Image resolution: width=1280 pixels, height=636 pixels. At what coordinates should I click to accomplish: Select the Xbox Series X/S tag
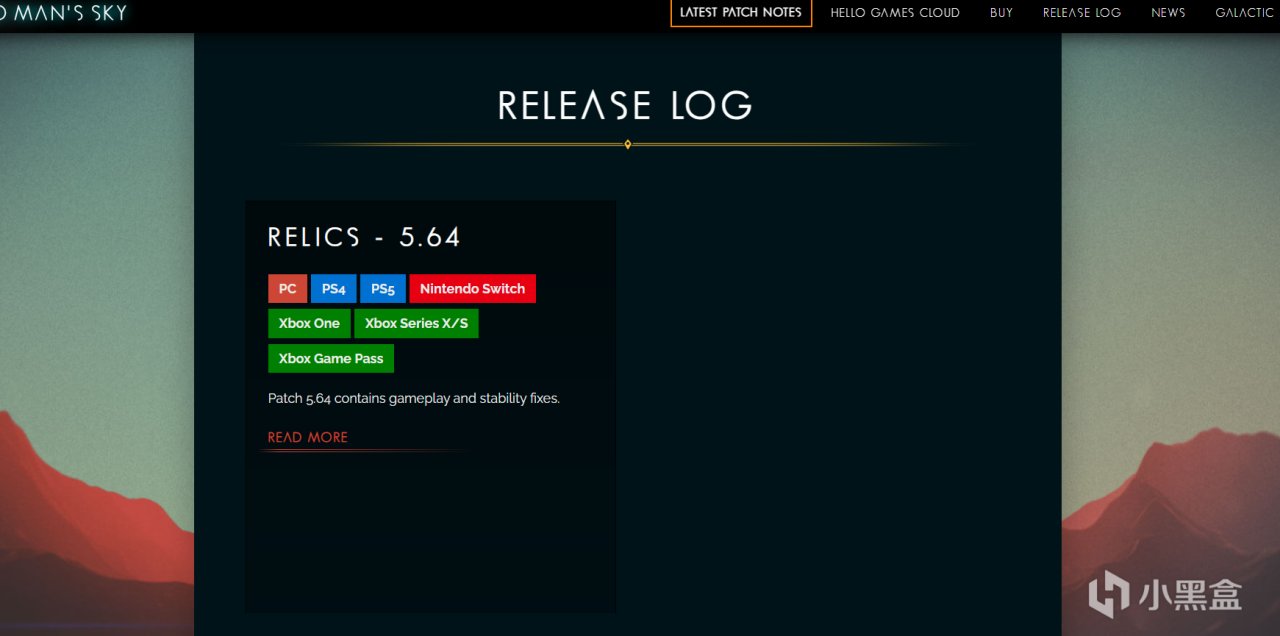(416, 324)
